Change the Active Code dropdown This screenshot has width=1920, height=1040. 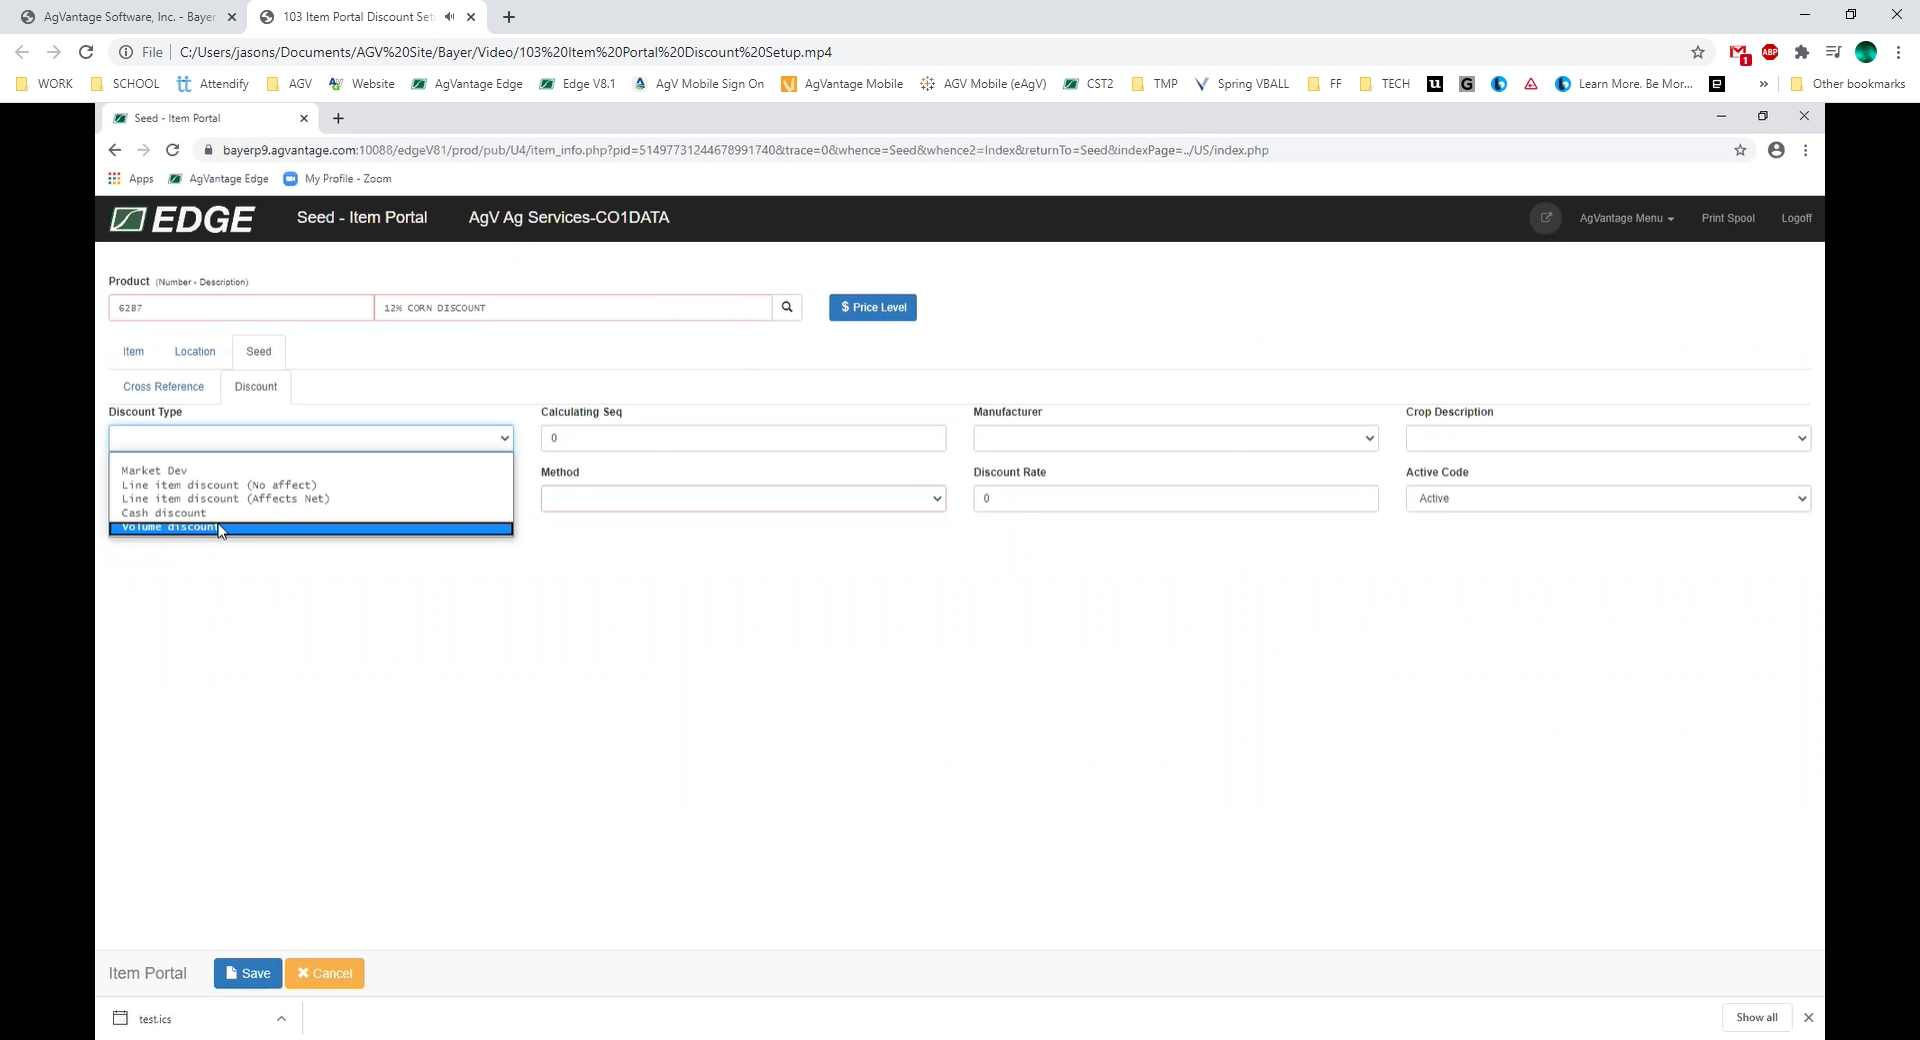pos(1608,498)
